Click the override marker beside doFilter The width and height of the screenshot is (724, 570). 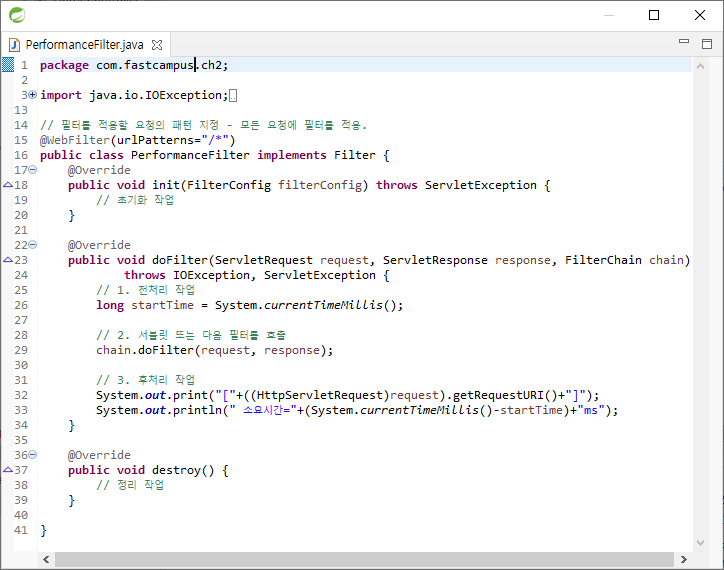coord(8,260)
